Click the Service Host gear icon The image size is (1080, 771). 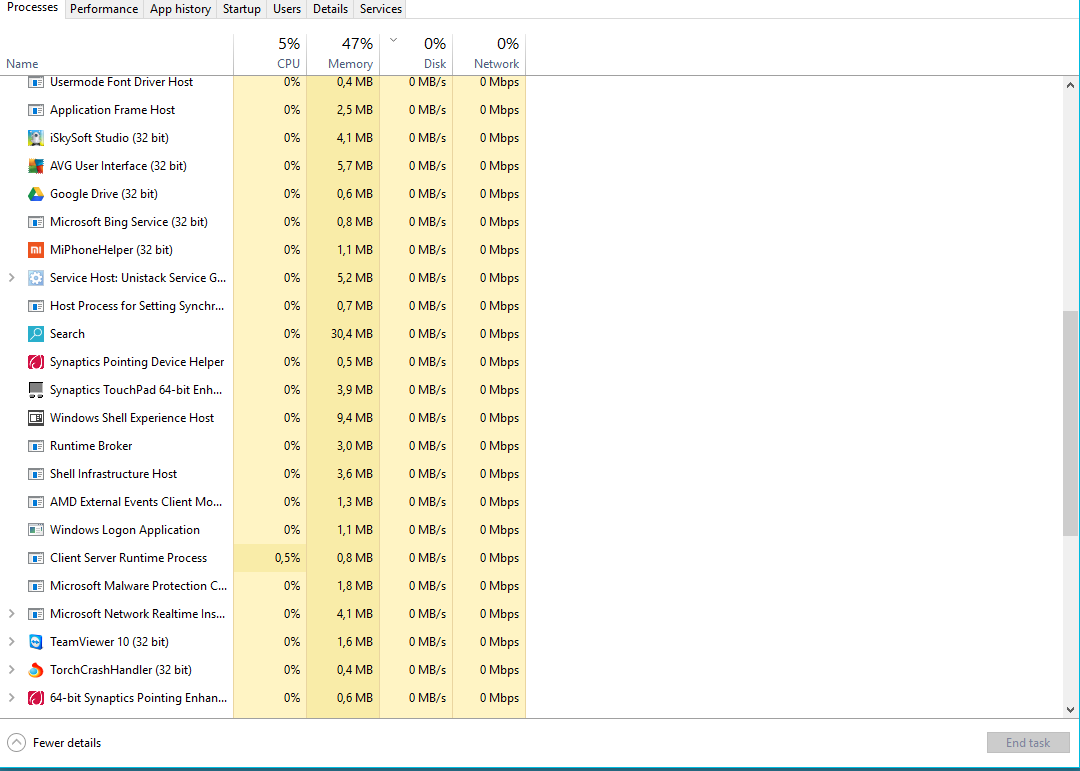coord(36,278)
